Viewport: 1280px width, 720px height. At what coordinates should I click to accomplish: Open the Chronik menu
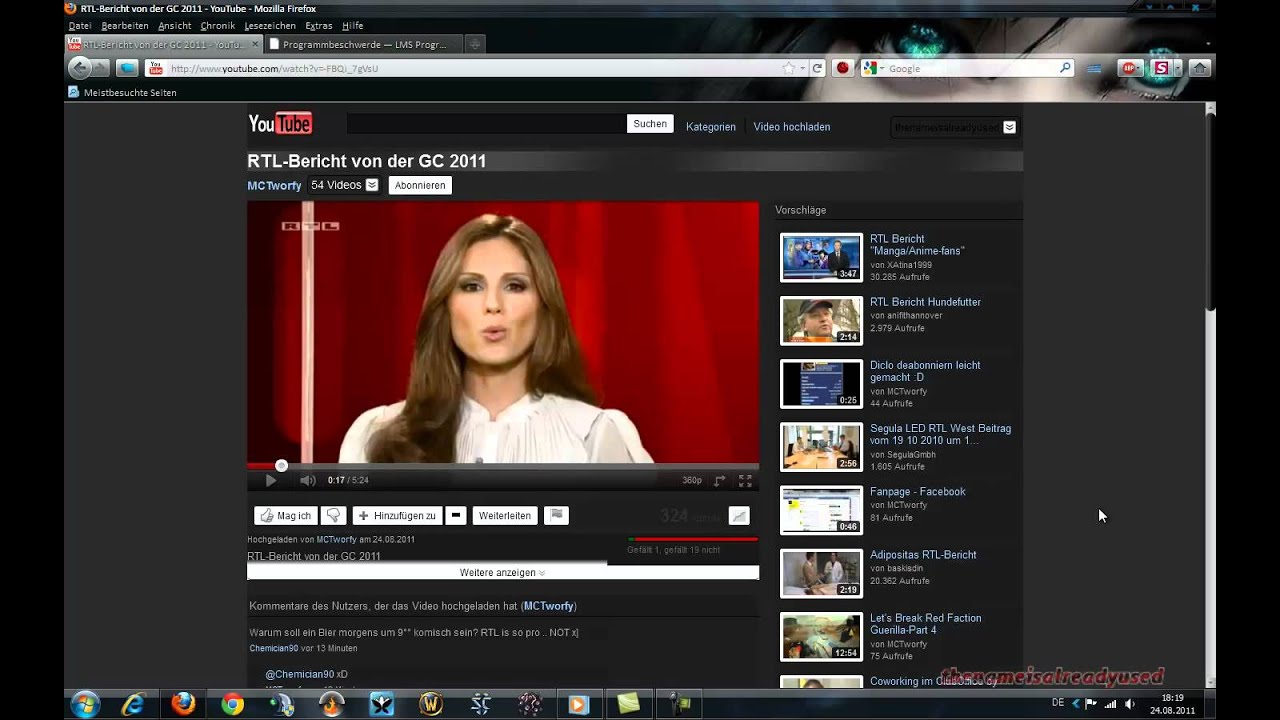click(x=218, y=25)
